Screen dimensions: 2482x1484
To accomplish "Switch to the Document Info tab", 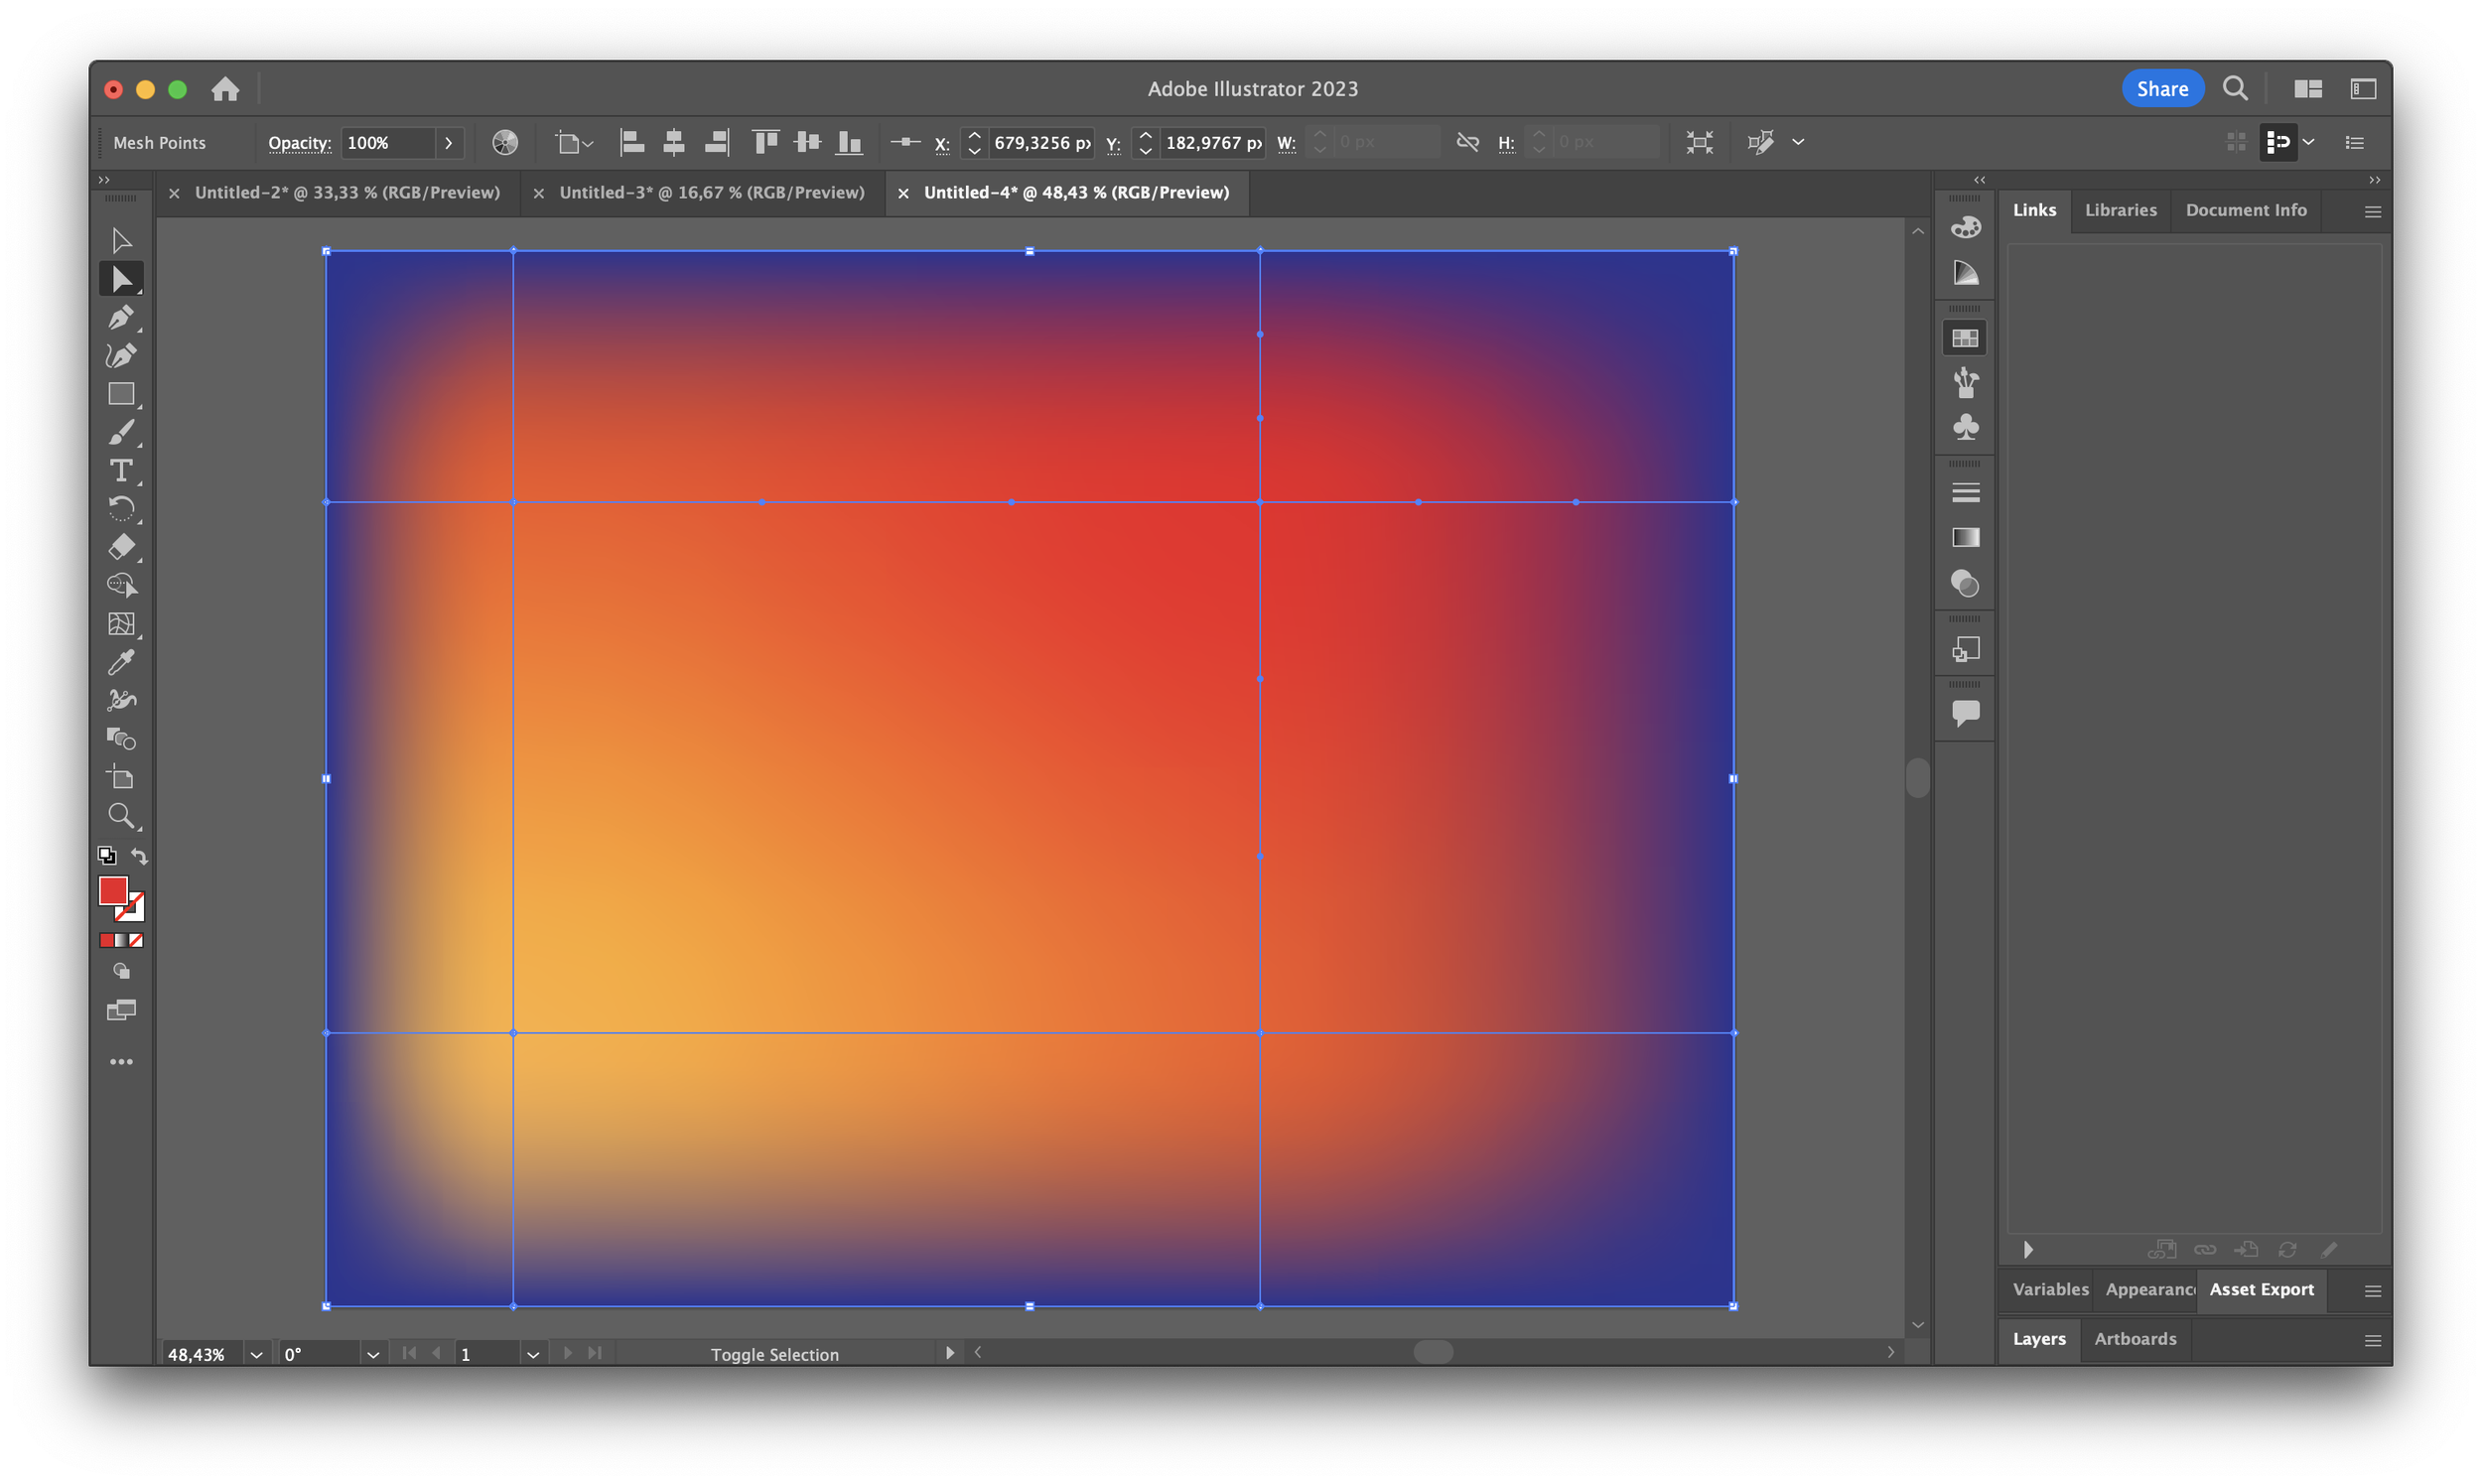I will (2246, 210).
